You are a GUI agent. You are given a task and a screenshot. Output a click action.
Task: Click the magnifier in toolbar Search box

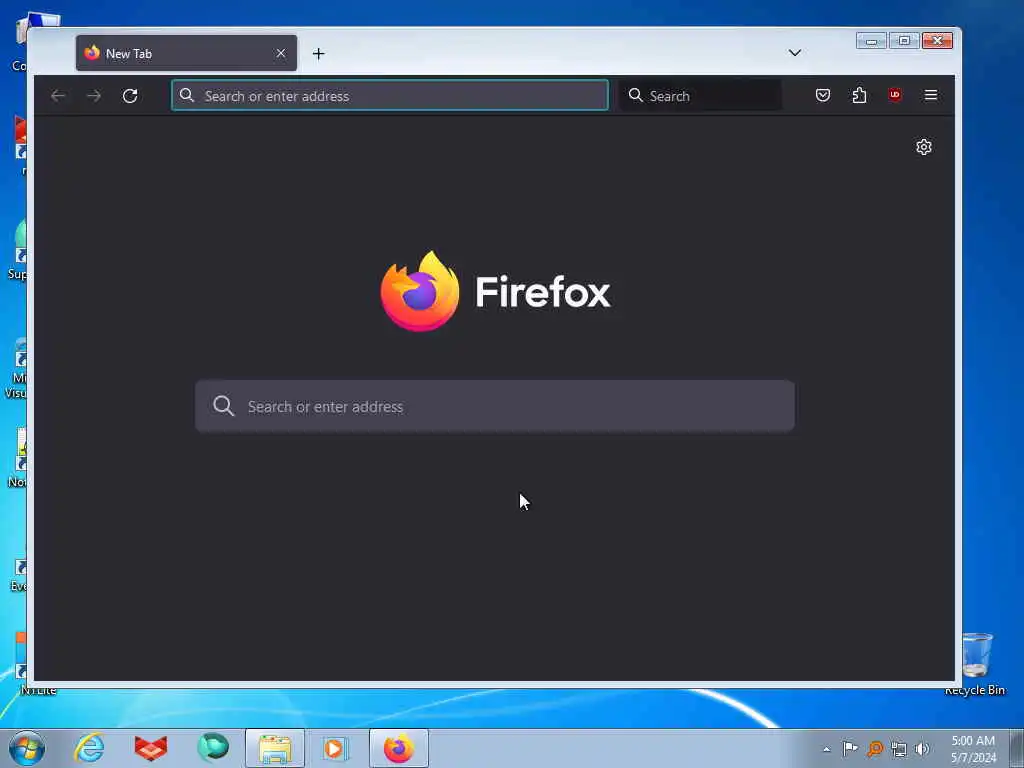click(635, 95)
